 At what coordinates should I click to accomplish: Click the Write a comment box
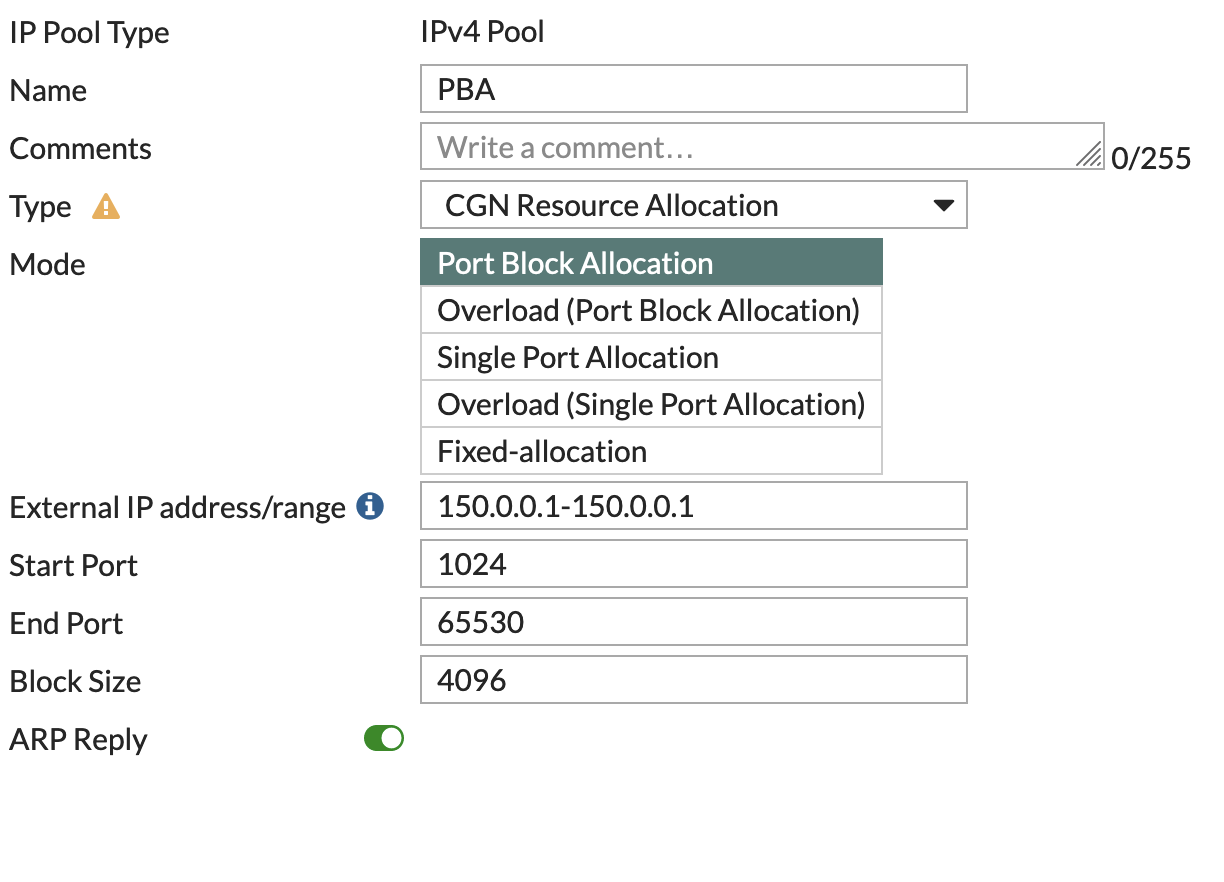700,146
